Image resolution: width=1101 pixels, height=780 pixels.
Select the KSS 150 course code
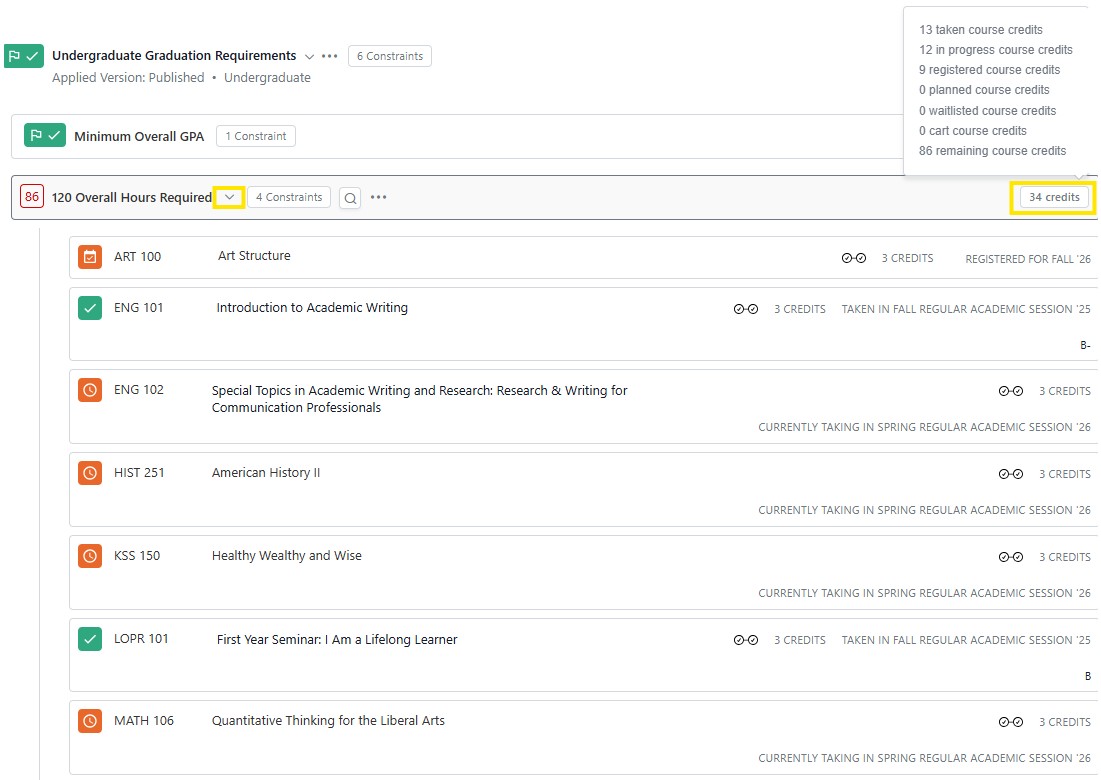coord(137,555)
